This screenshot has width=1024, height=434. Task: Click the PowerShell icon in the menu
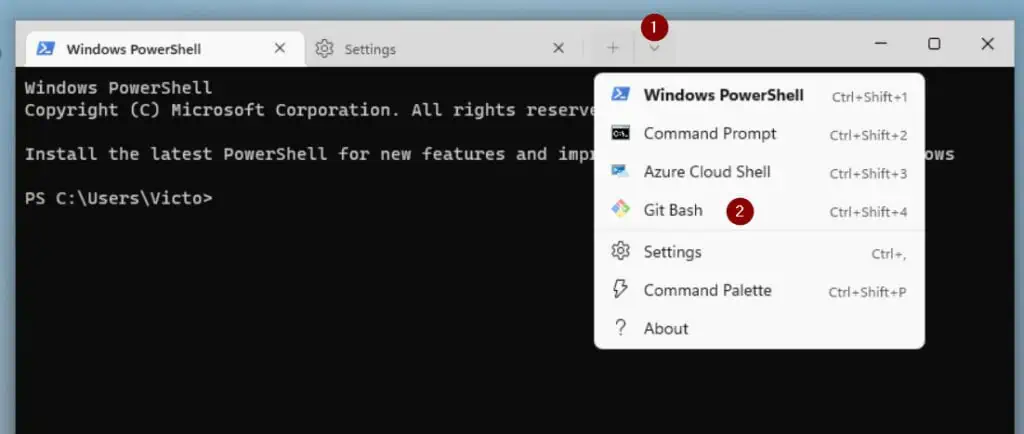[620, 95]
